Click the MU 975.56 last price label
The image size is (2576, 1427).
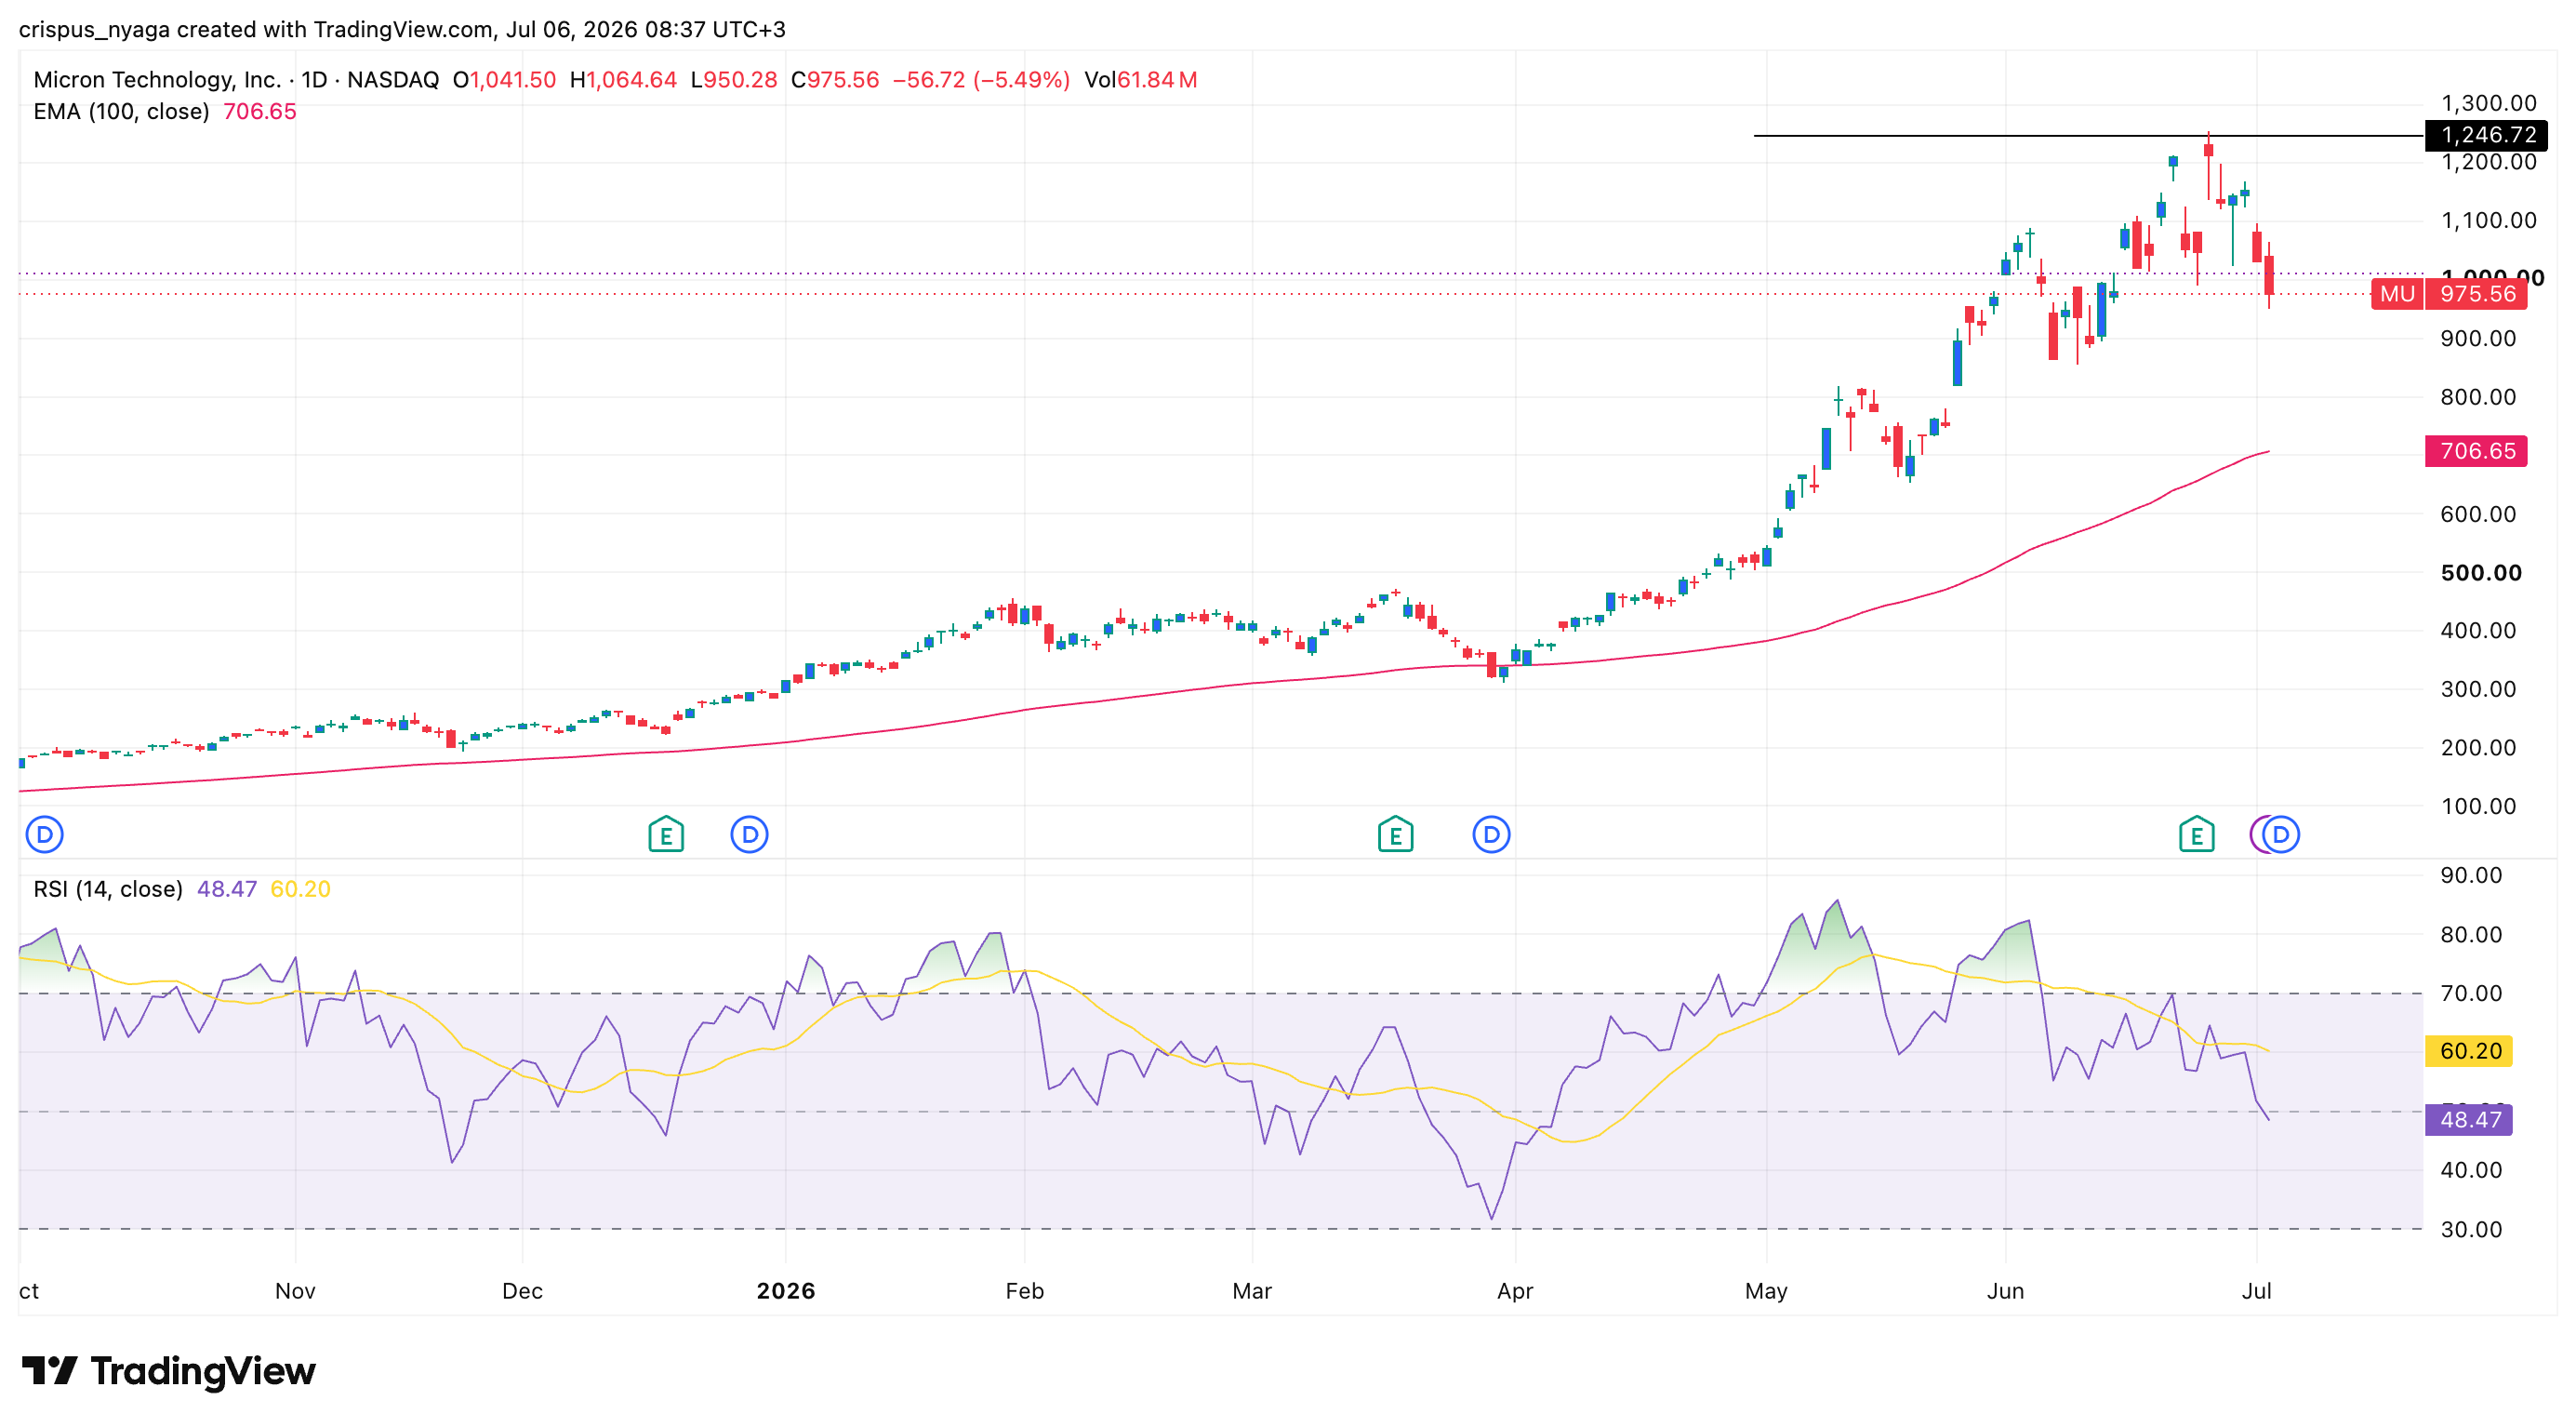(2449, 294)
